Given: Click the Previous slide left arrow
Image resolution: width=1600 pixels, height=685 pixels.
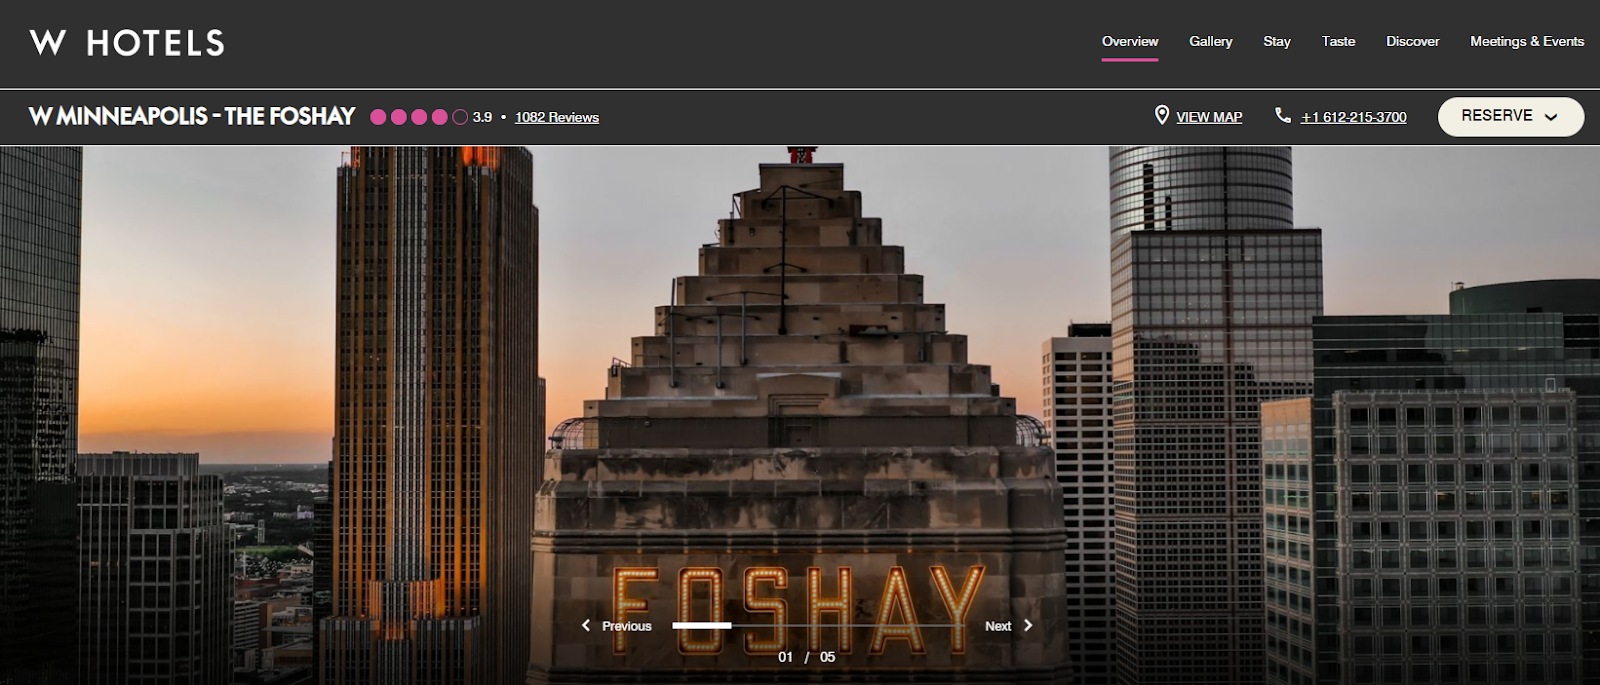Looking at the screenshot, I should pyautogui.click(x=586, y=626).
